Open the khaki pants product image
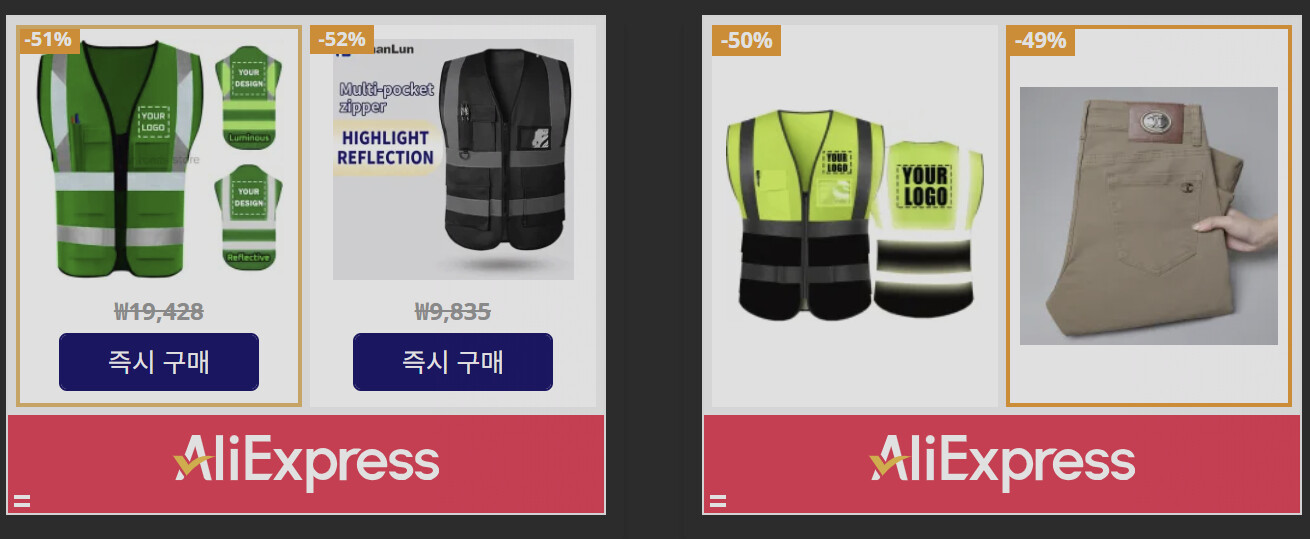 click(1149, 216)
